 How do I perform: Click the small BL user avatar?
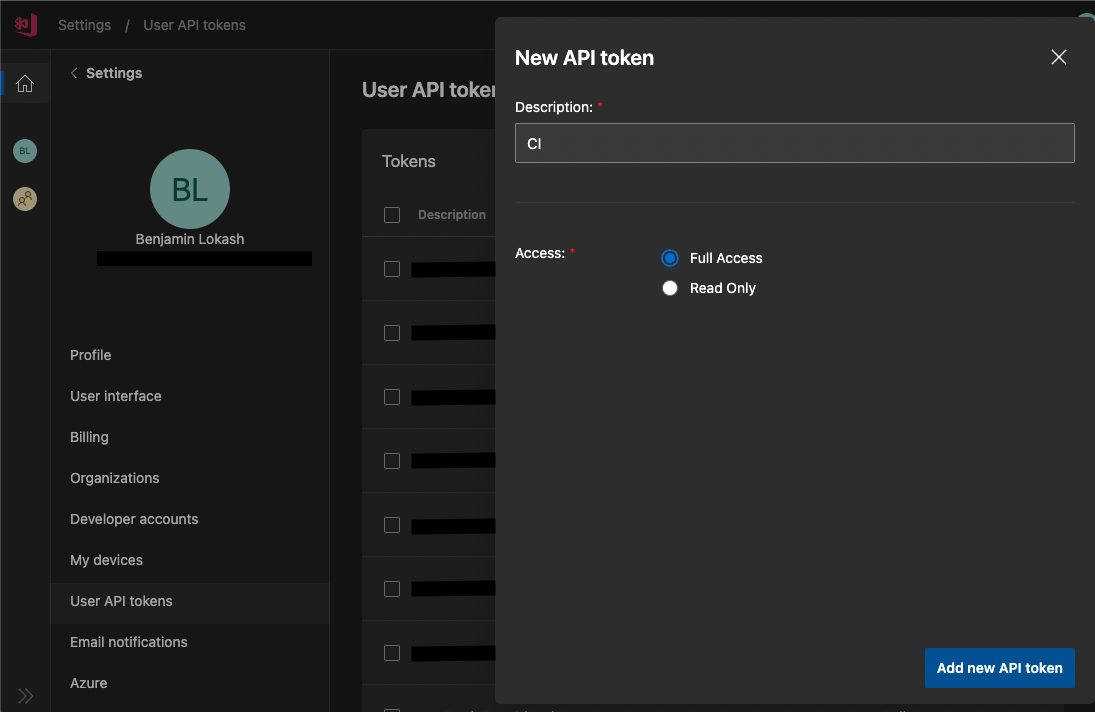25,151
